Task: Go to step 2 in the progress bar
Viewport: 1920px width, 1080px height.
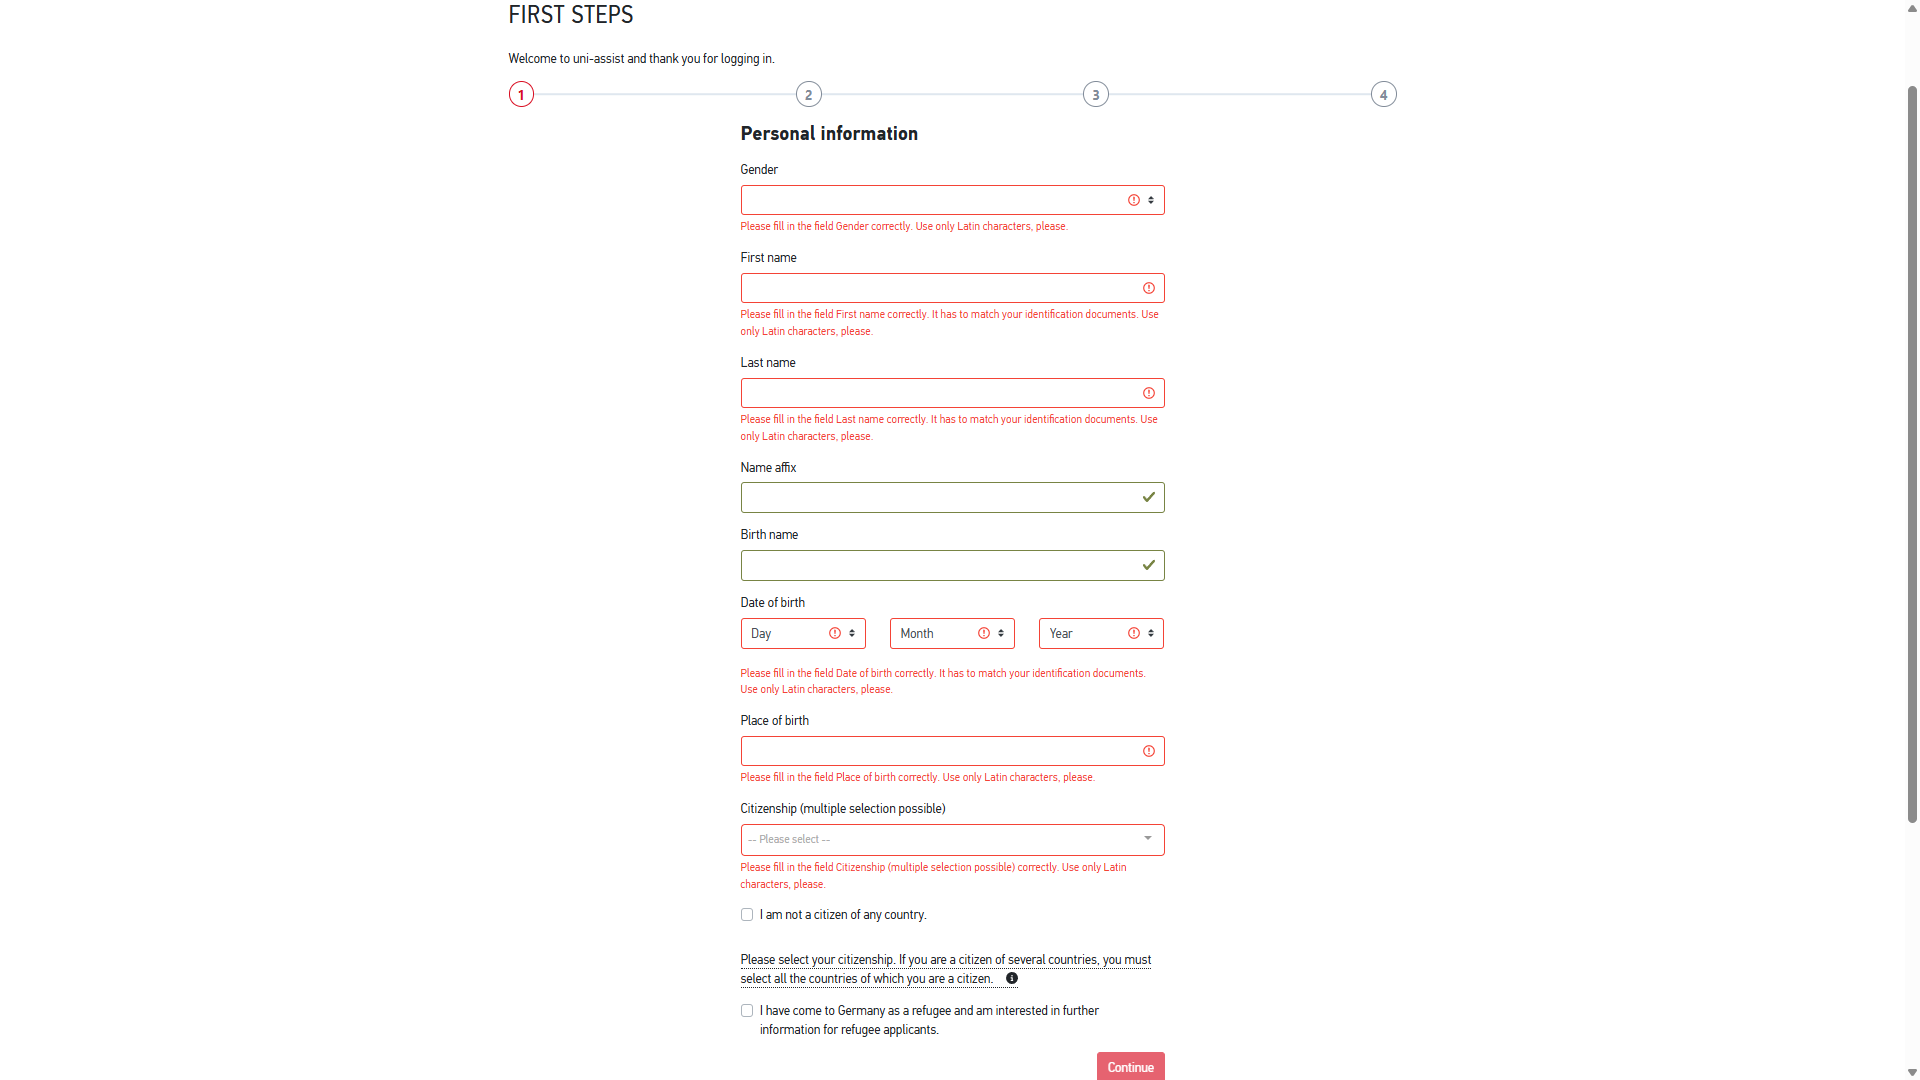Action: coord(808,95)
